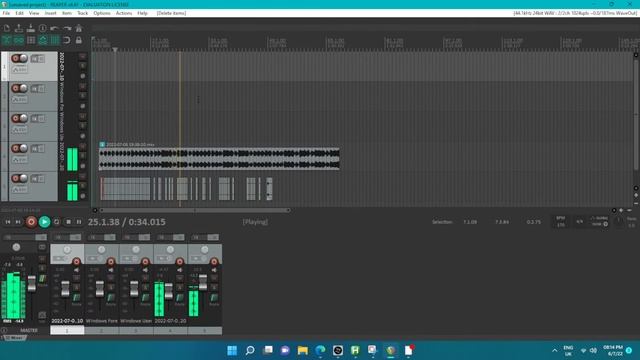This screenshot has height=360, width=640.
Task: Mute mixer strip 2 with the speaker icon
Action: [x=111, y=270]
